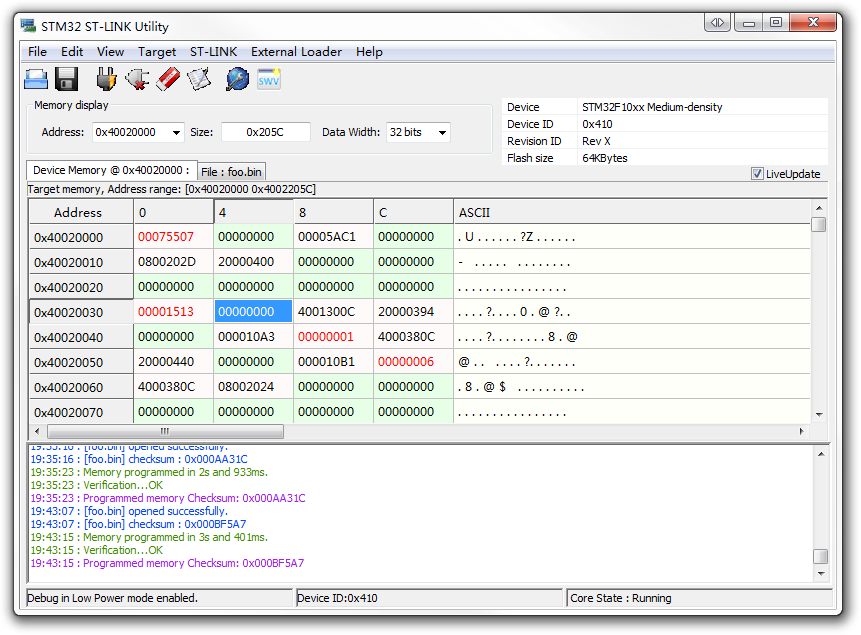Click log line 'Memory programmed in 3s and 401ms.'
The width and height of the screenshot is (861, 635).
coord(149,537)
